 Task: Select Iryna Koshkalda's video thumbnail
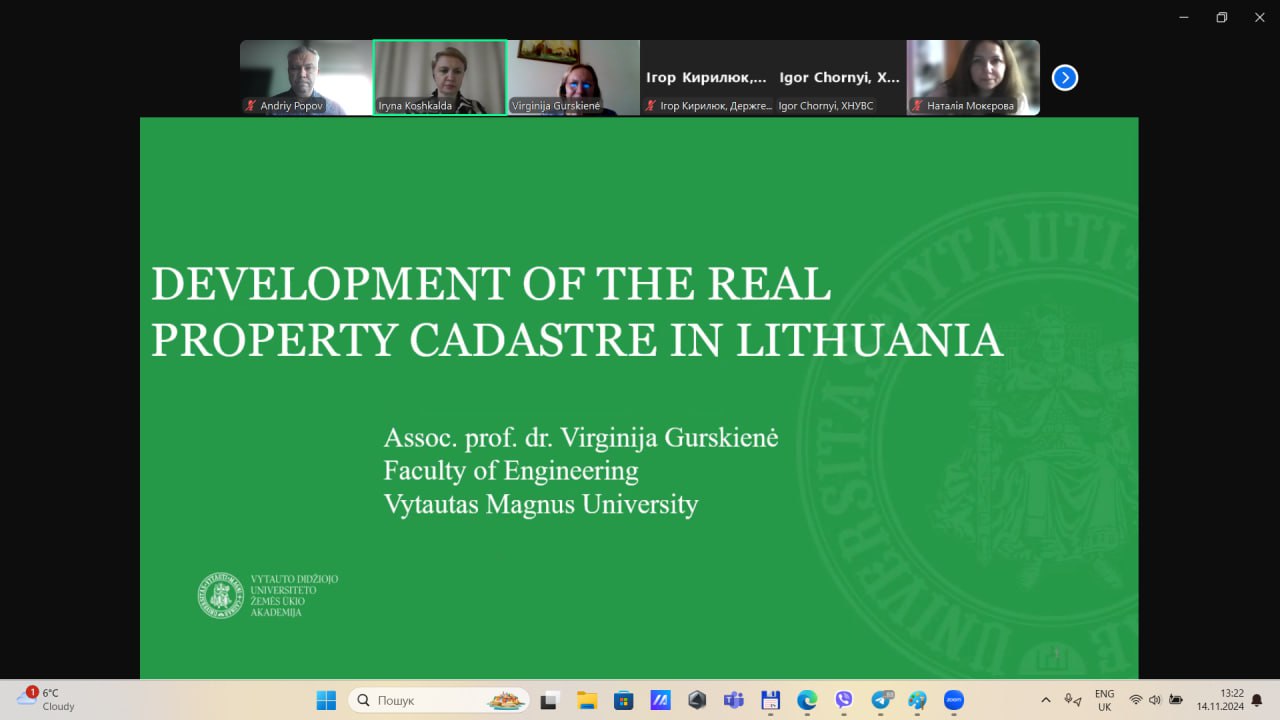click(x=440, y=77)
